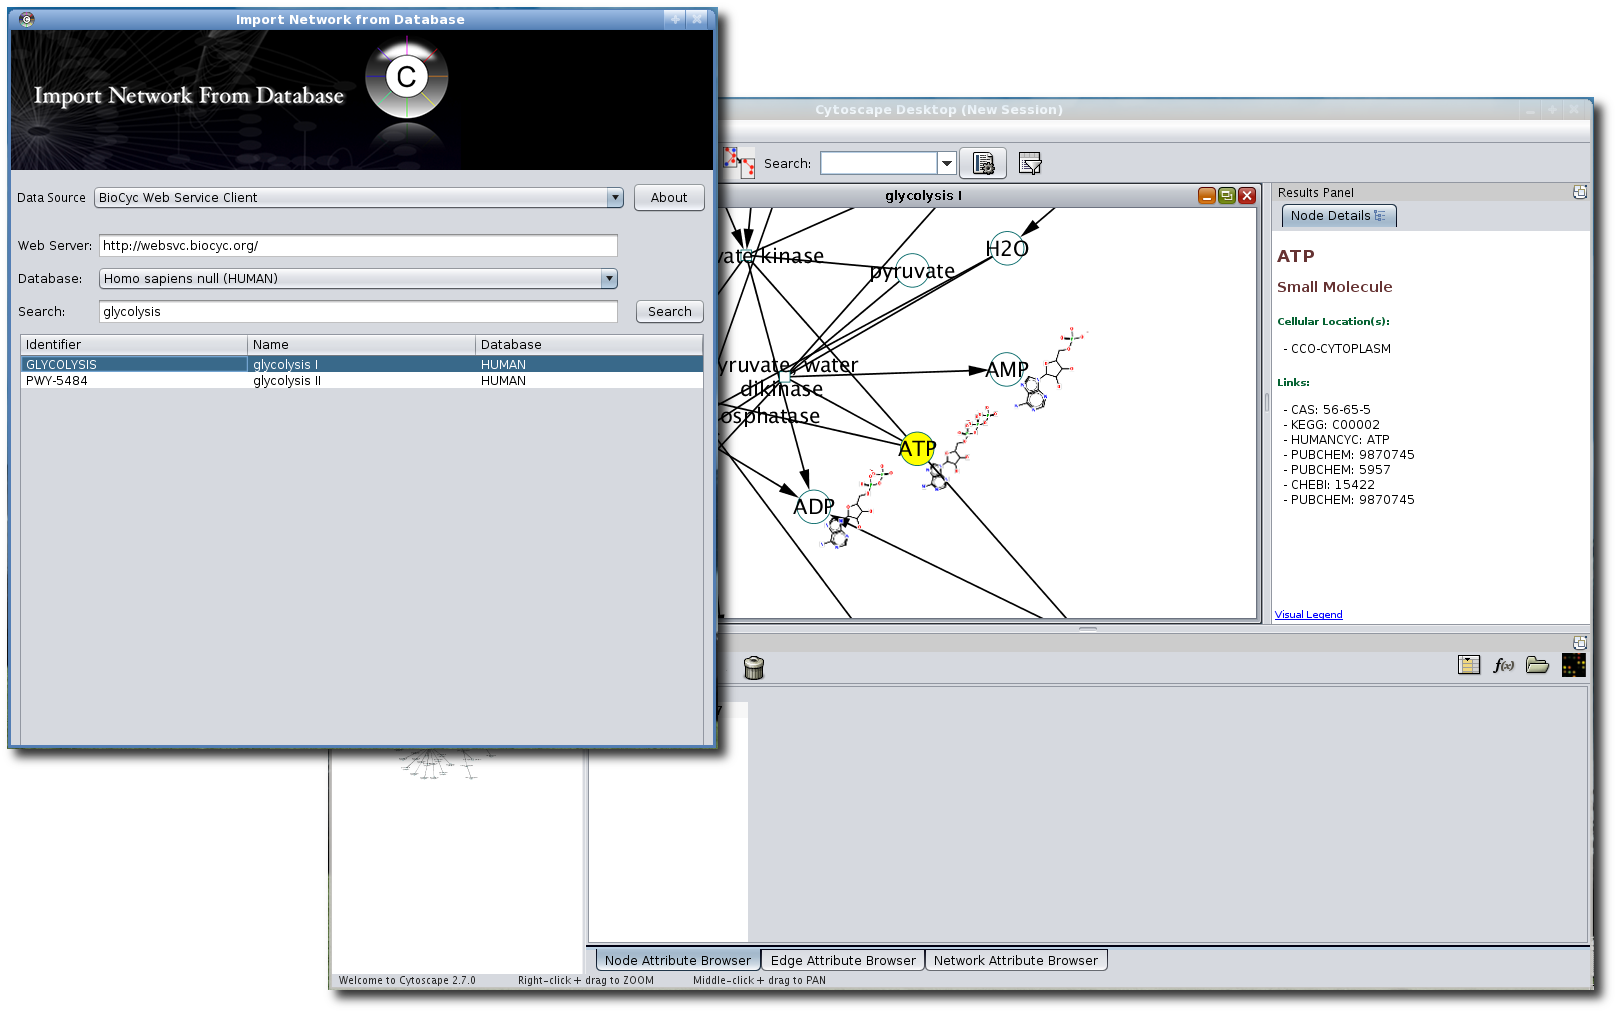Open search configuration options button
The image size is (1617, 1013).
point(983,163)
